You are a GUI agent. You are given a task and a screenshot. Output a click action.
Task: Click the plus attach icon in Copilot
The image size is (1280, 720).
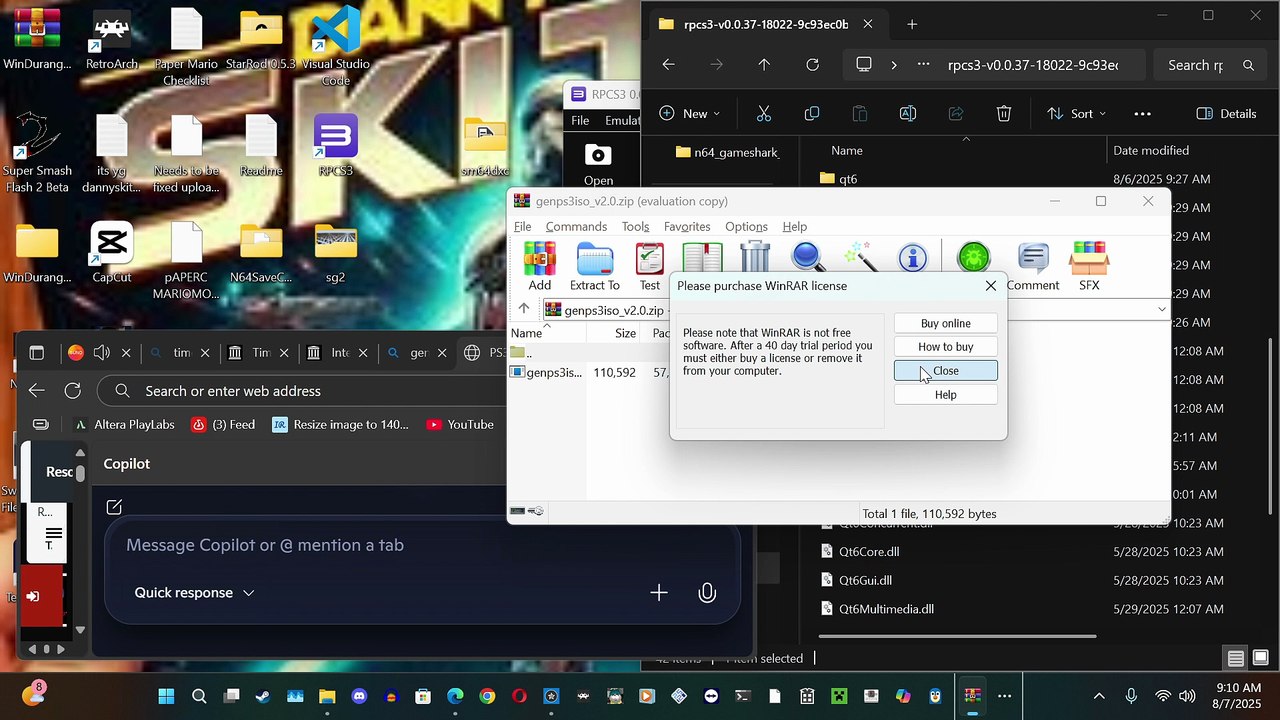coord(659,593)
